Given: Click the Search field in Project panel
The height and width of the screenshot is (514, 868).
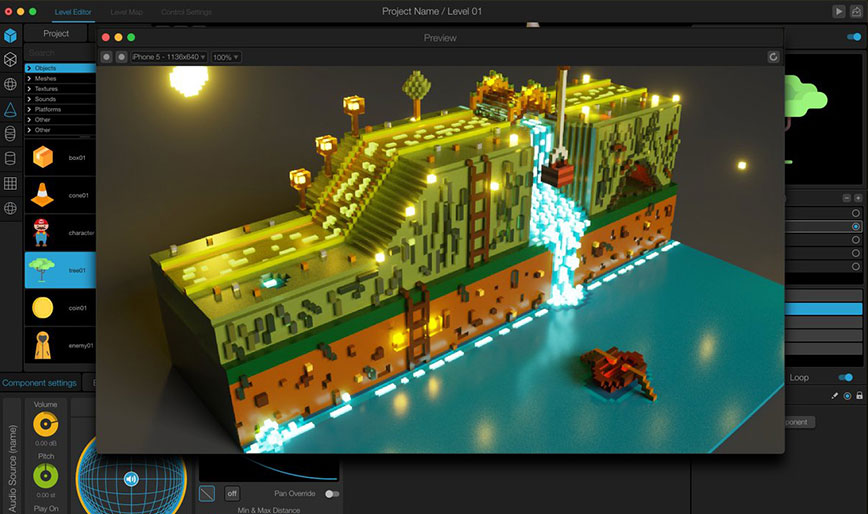Looking at the screenshot, I should [x=60, y=53].
